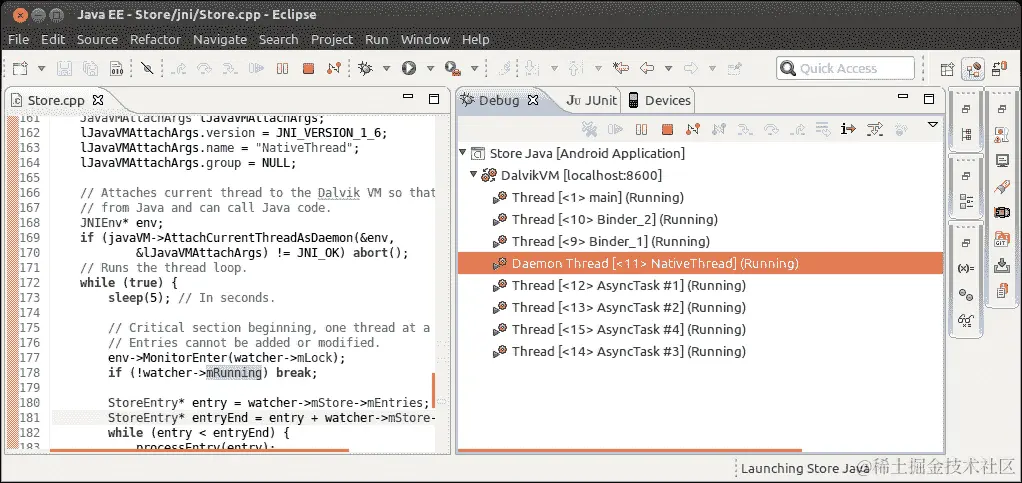Viewport: 1022px width, 483px height.
Task: Select the Java EE perspective button
Action: (x=973, y=68)
